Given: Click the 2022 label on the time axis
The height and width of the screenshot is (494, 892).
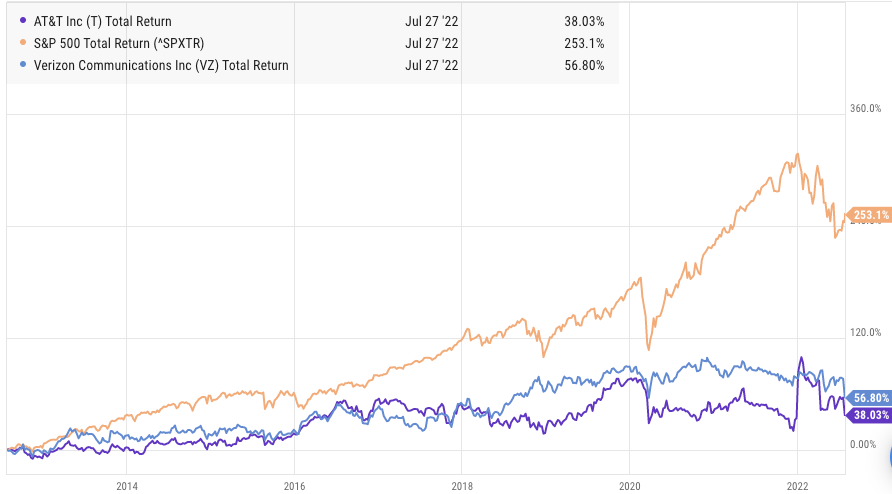Looking at the screenshot, I should pos(796,487).
